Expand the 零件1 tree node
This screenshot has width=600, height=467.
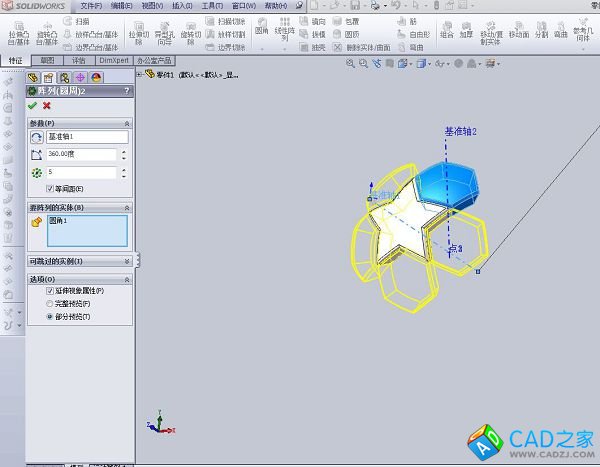138,75
